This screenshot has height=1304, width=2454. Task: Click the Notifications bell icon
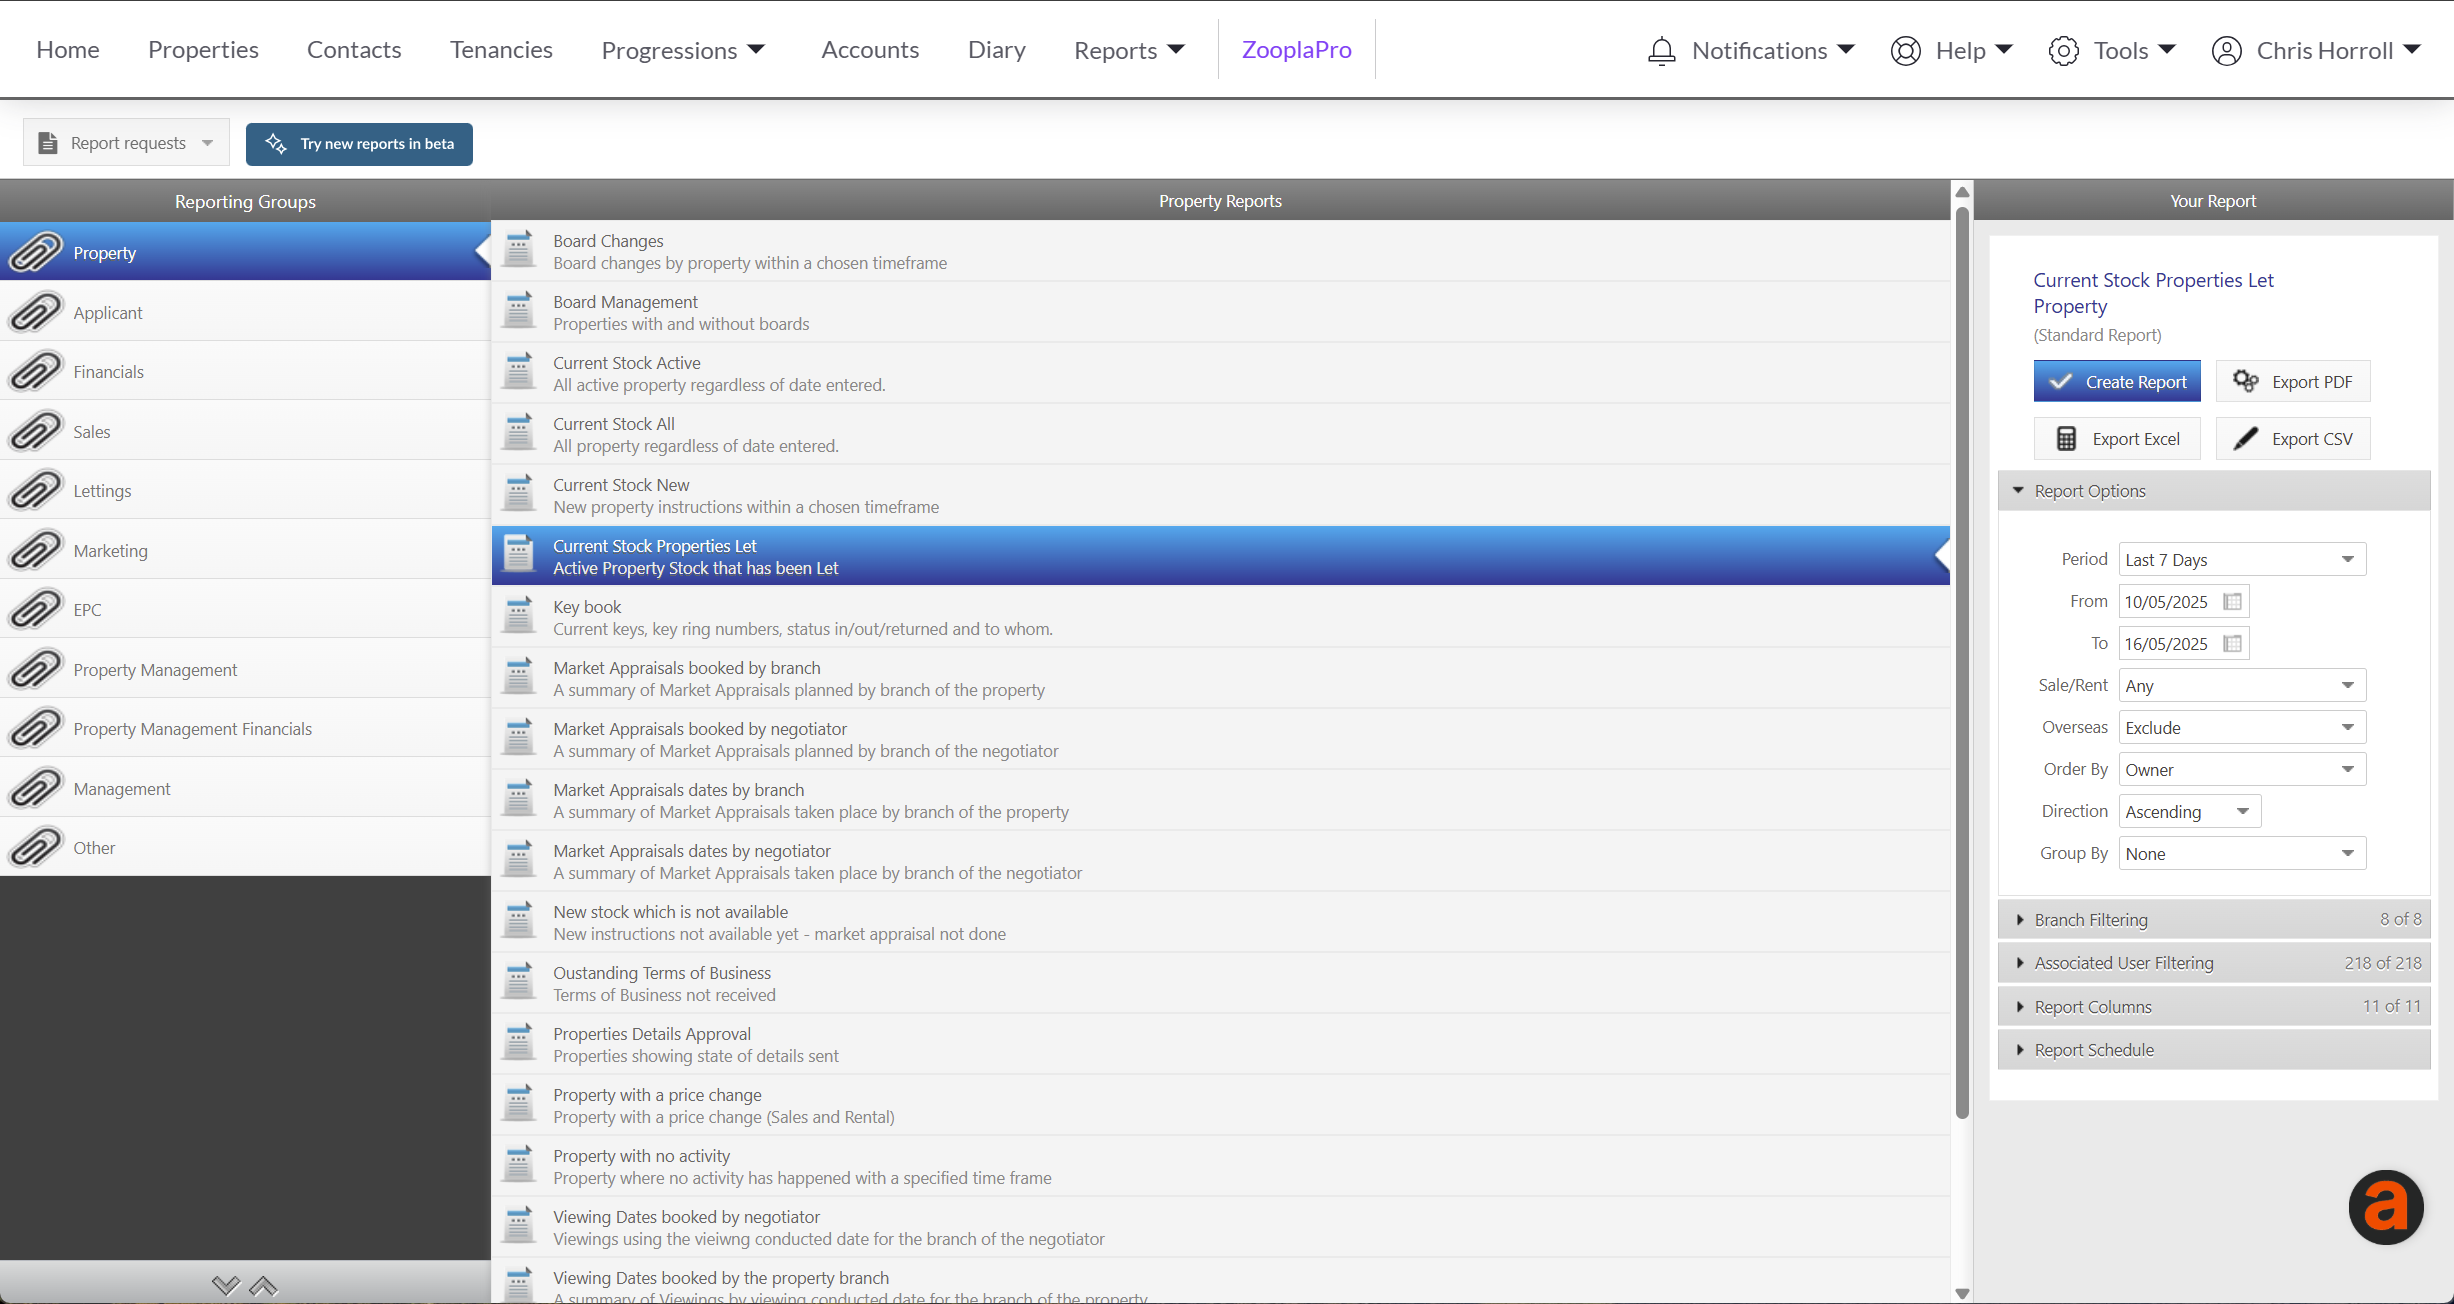coord(1661,50)
